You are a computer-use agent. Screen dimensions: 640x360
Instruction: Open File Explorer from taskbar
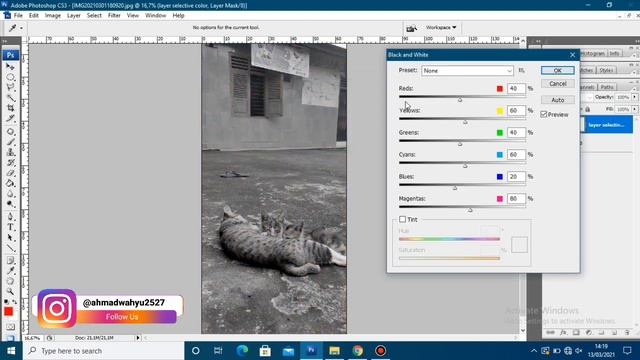click(x=334, y=351)
